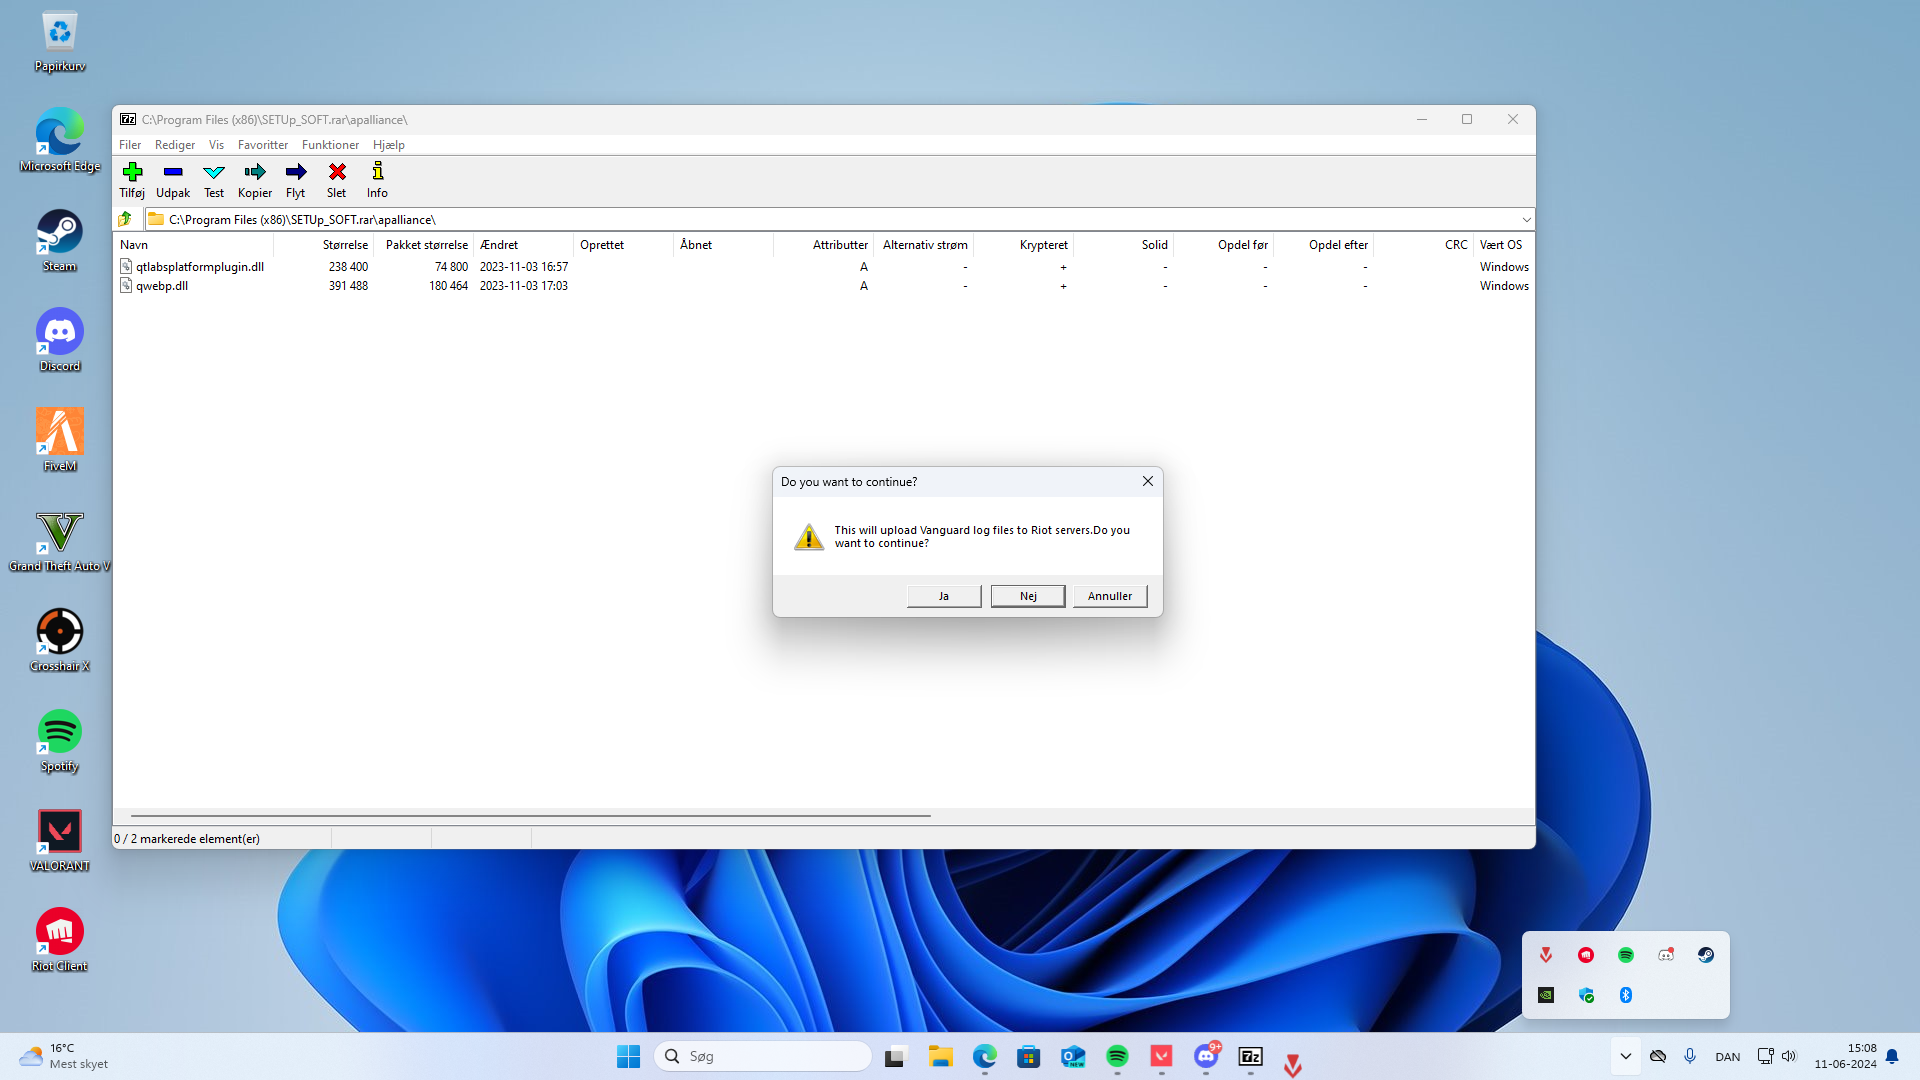Click the Annuller button
This screenshot has width=1920, height=1080.
coord(1109,596)
